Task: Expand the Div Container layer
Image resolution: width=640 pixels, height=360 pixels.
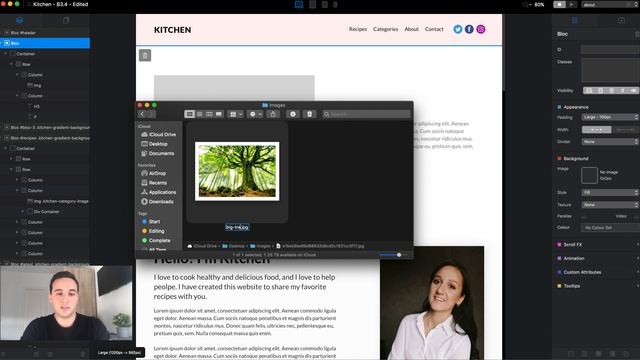Action: pos(23,211)
